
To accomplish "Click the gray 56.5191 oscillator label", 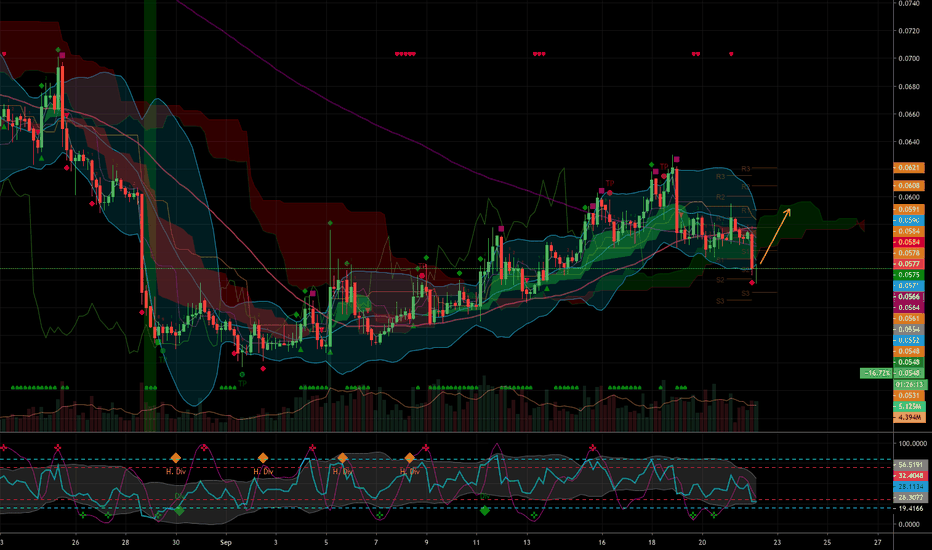I will (x=910, y=464).
